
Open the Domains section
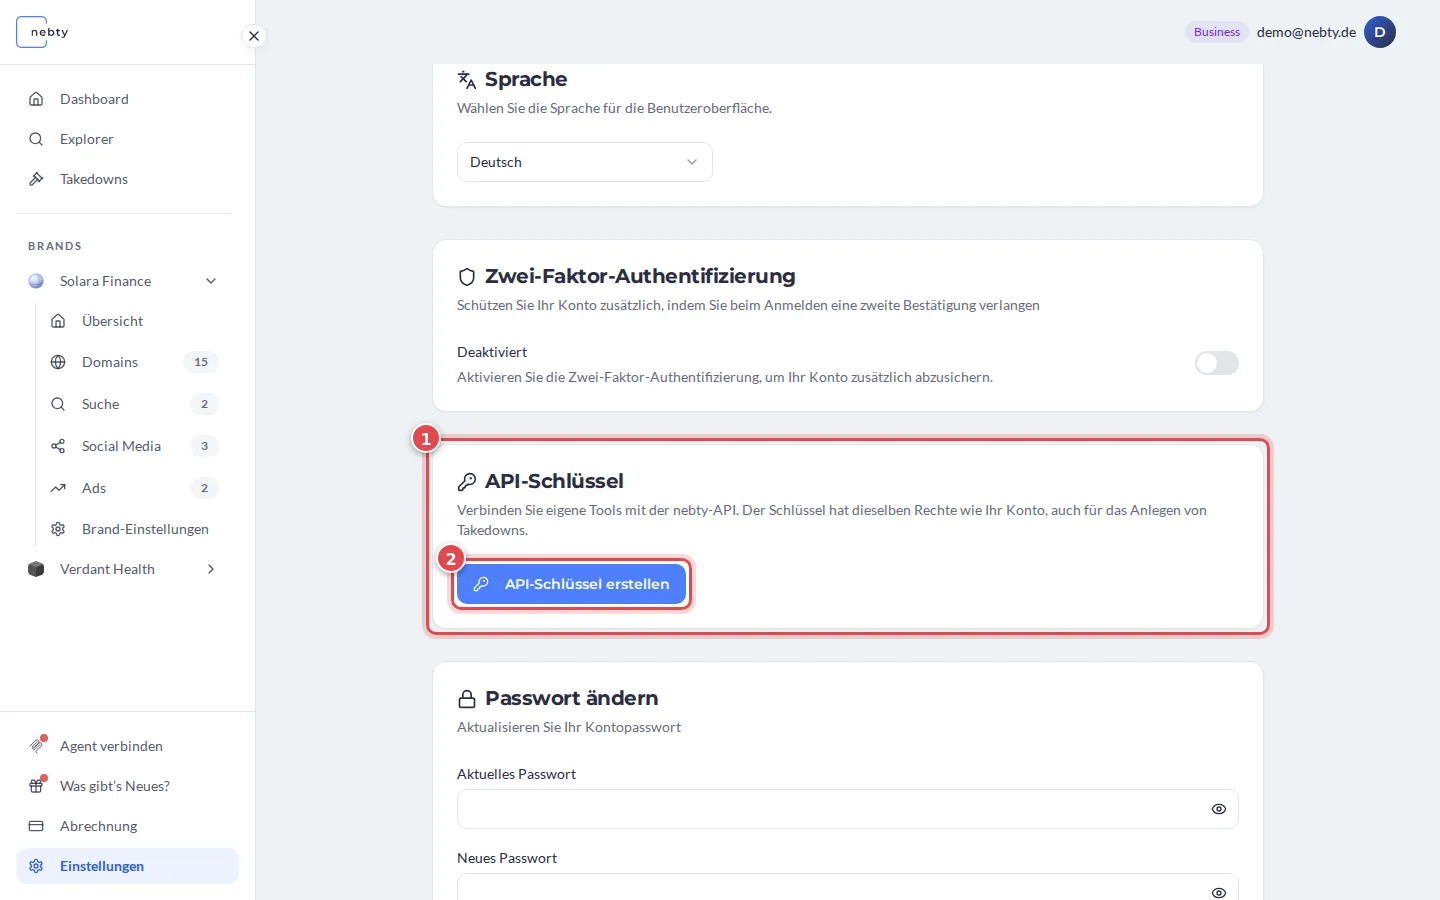[110, 362]
